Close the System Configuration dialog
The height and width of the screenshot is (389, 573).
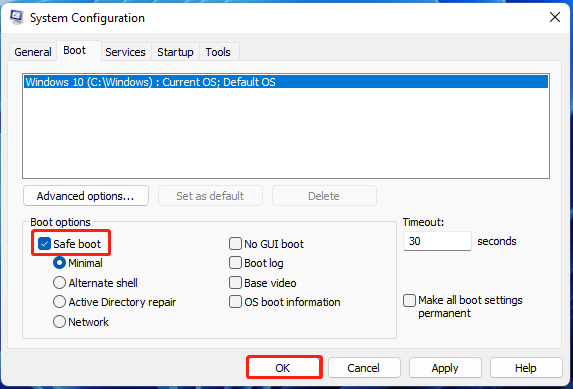(555, 17)
